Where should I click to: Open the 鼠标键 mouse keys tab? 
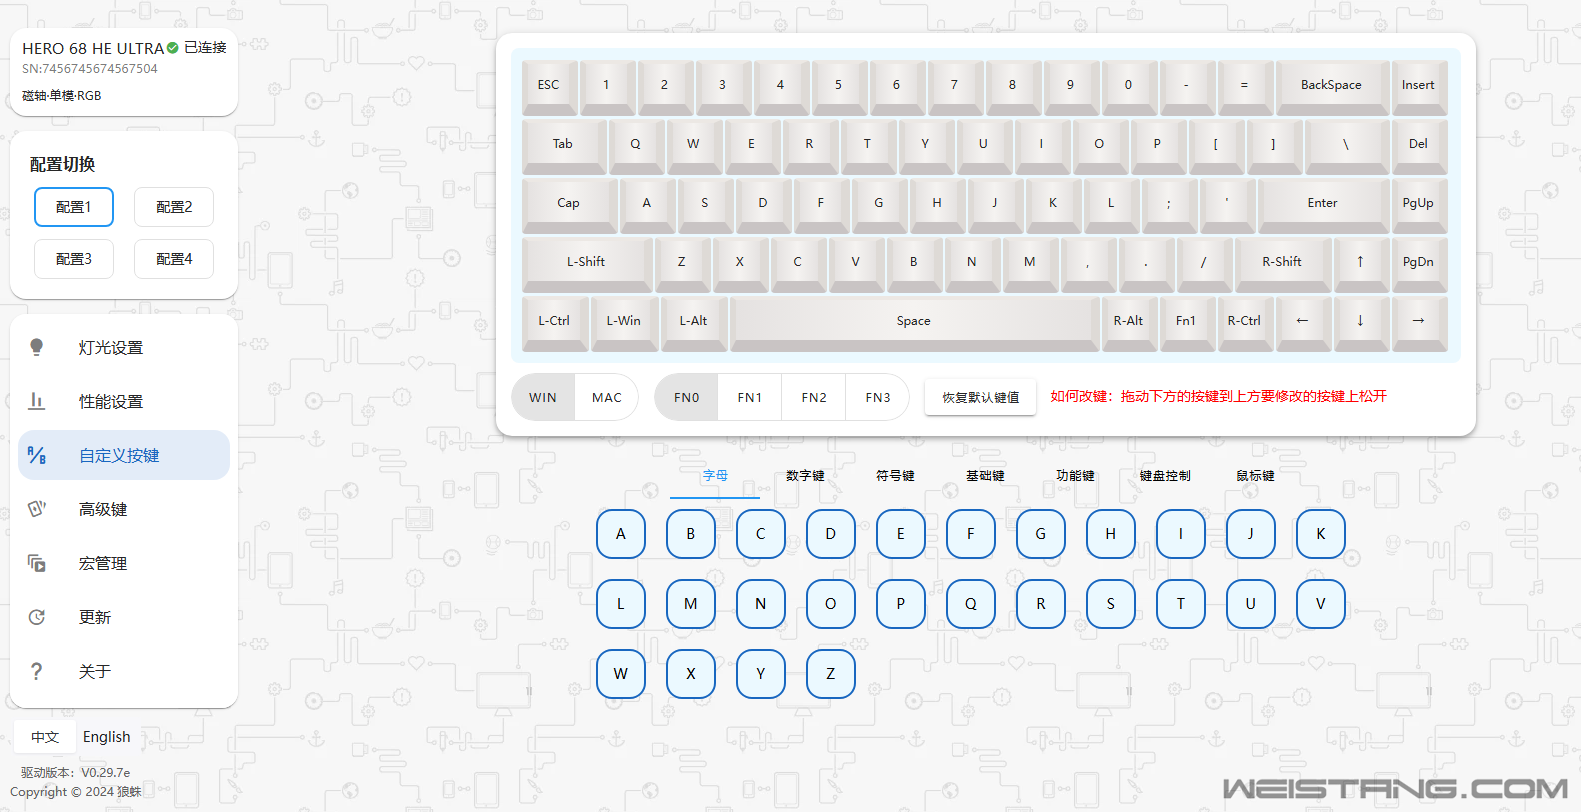coord(1255,476)
